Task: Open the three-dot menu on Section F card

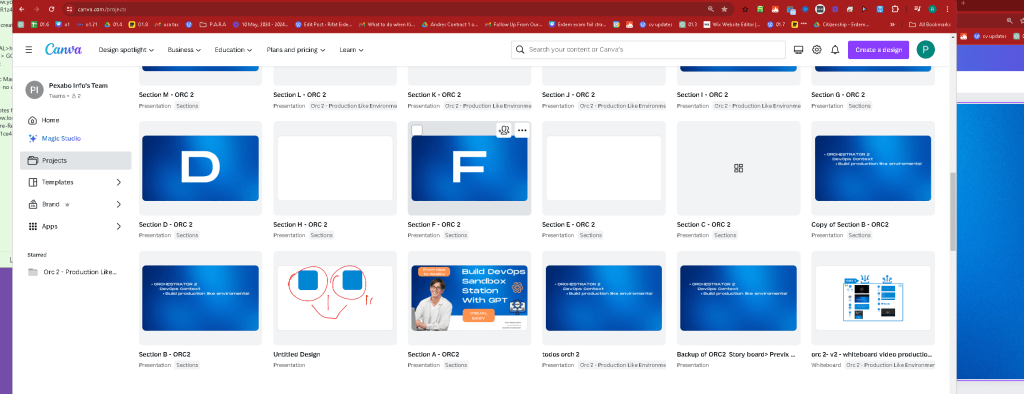Action: pos(522,131)
